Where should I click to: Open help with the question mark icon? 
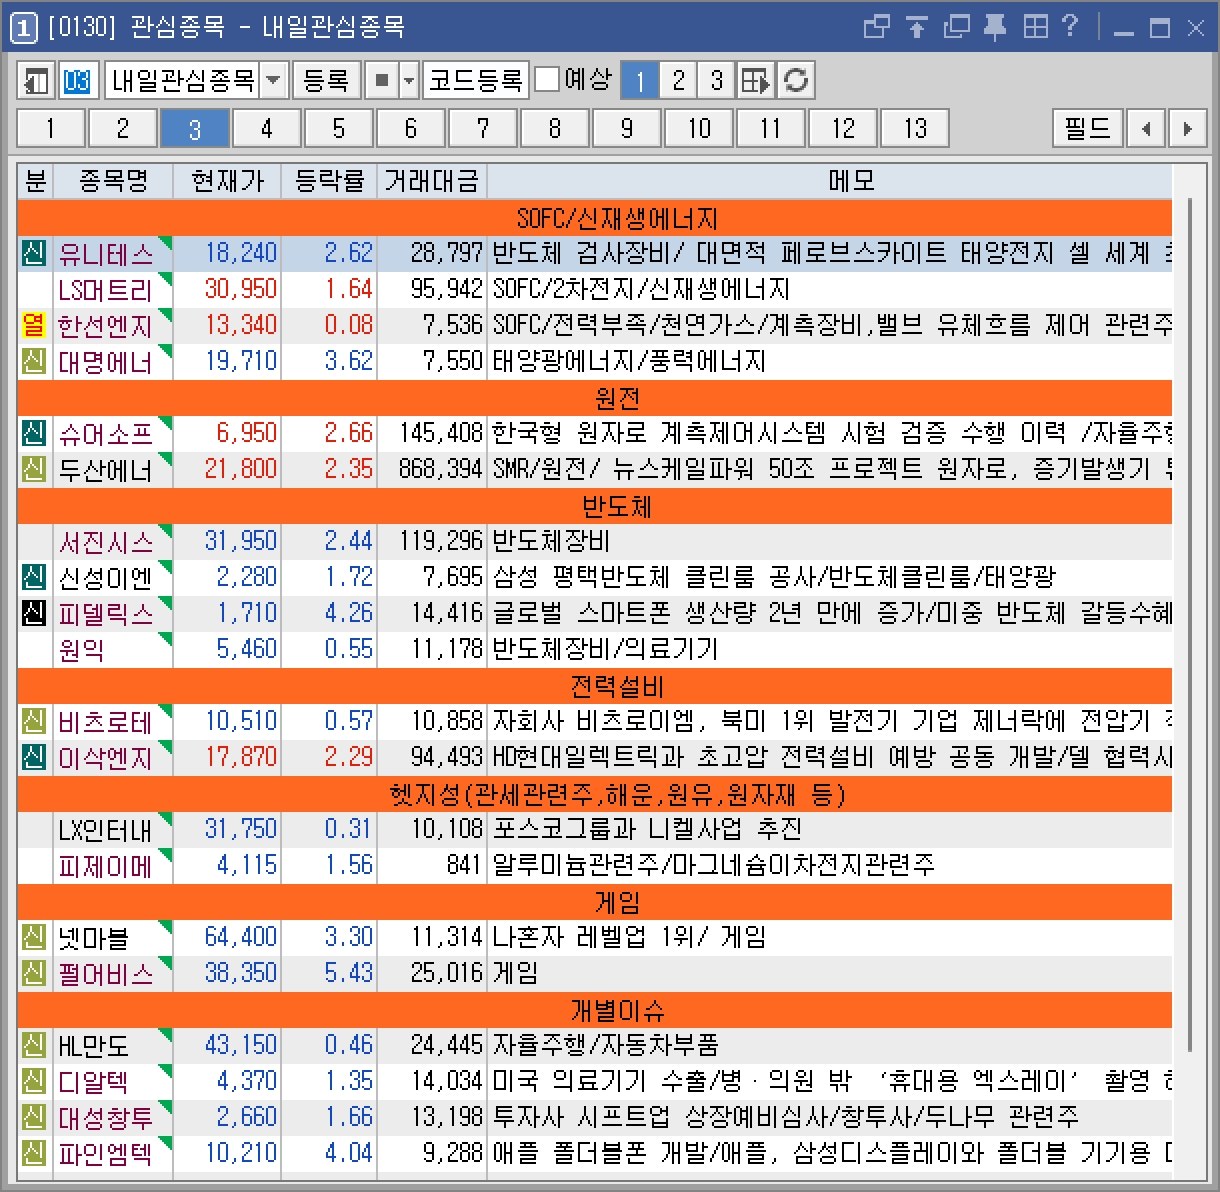coord(1070,26)
